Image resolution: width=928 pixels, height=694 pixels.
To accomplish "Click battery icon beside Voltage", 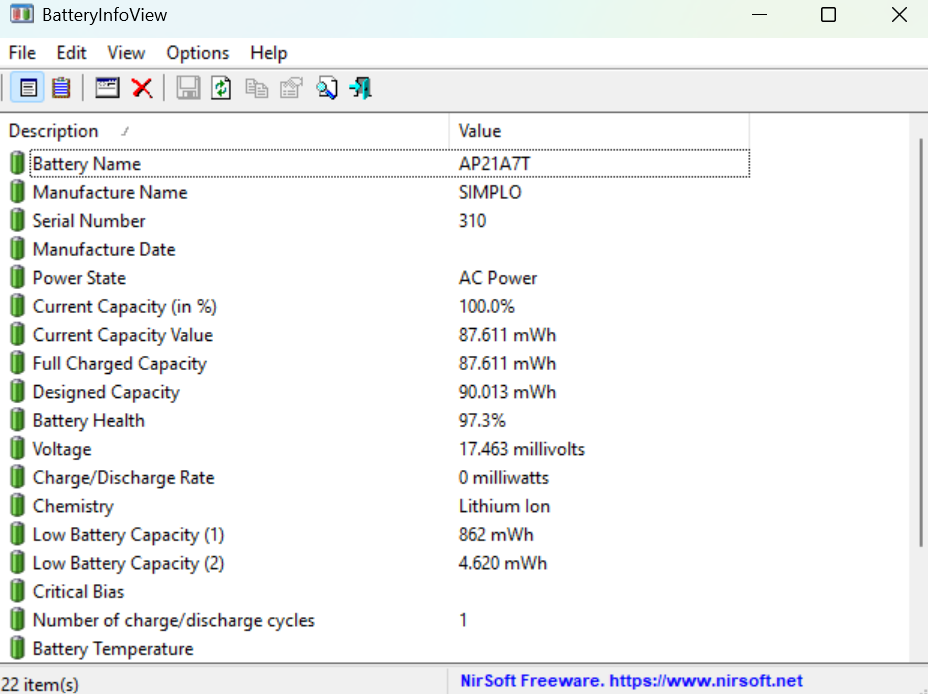I will coord(17,448).
